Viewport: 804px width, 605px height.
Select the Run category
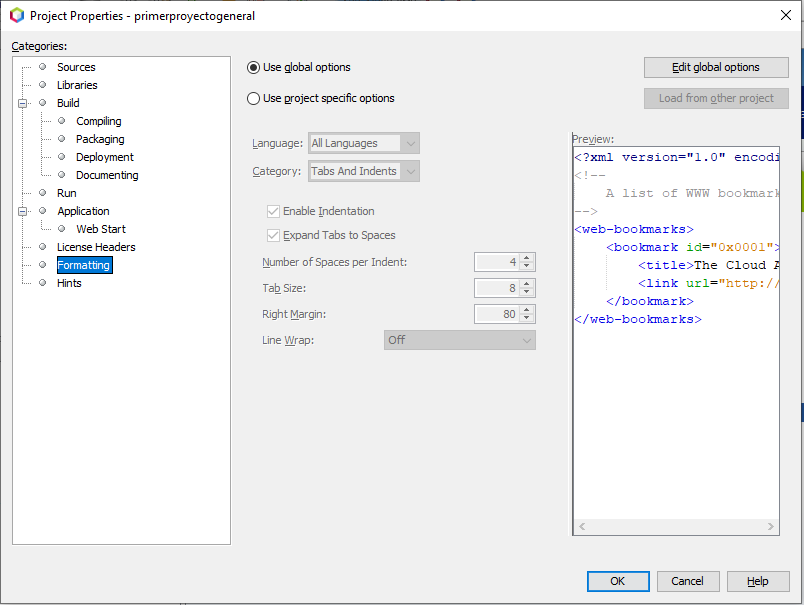66,193
